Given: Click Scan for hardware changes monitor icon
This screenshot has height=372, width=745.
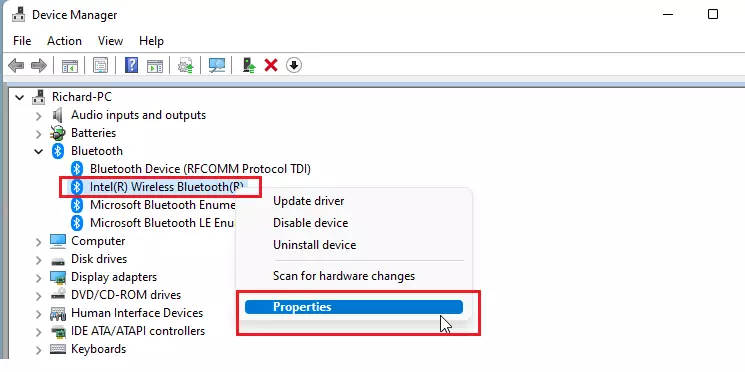Looking at the screenshot, I should 217,65.
